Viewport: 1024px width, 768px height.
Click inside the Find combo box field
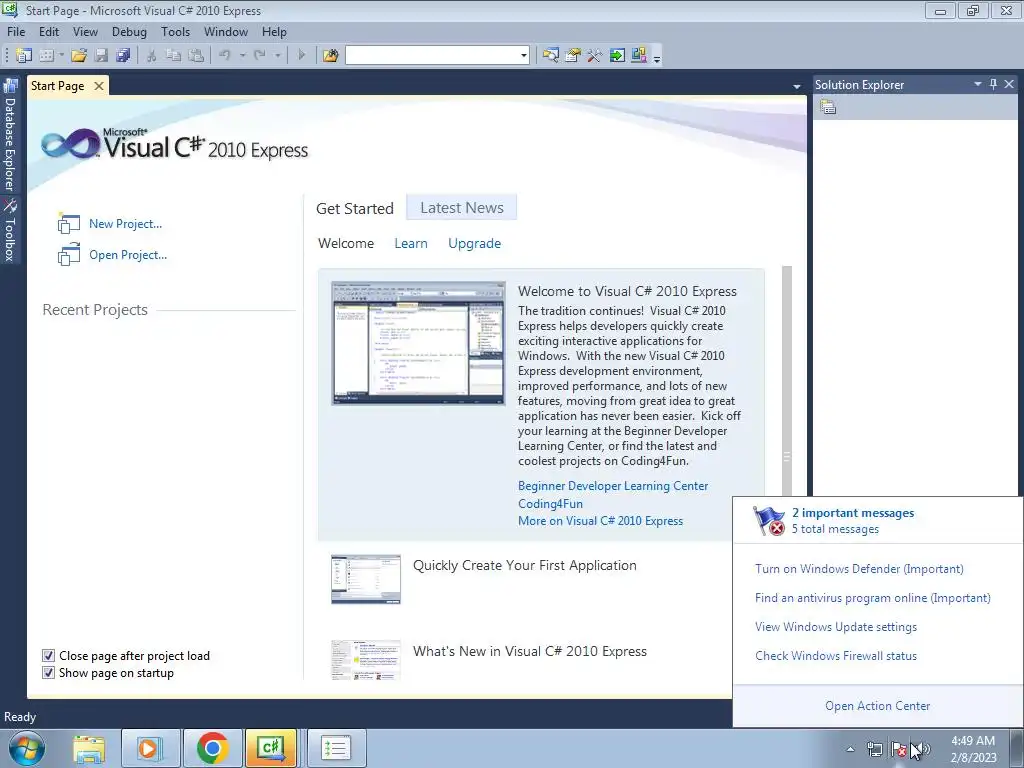coord(432,56)
